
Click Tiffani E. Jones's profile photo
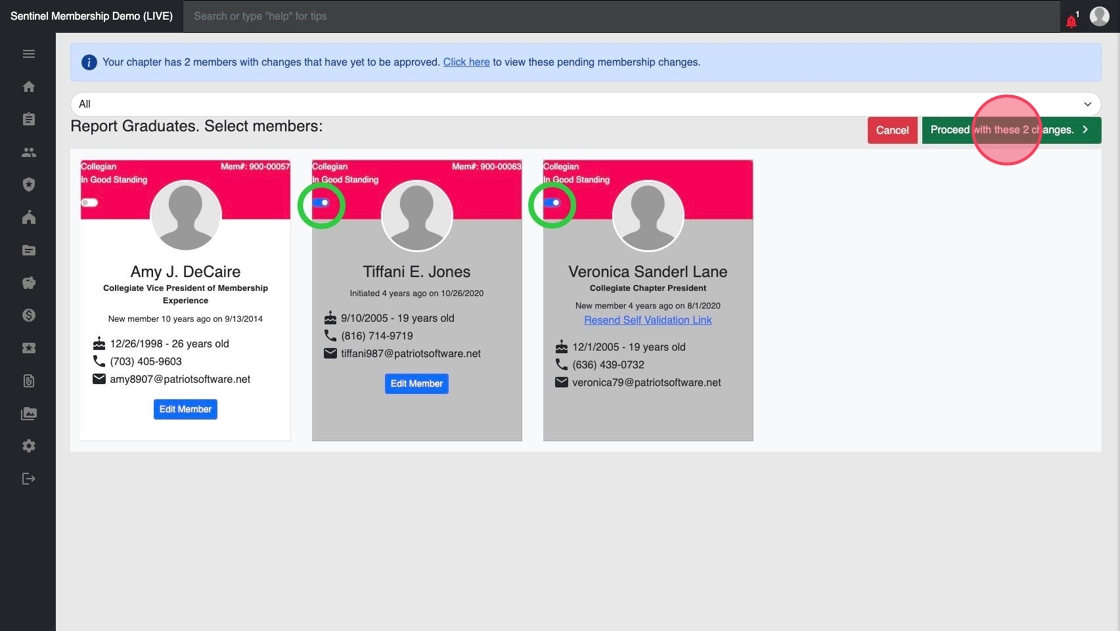pyautogui.click(x=416, y=215)
